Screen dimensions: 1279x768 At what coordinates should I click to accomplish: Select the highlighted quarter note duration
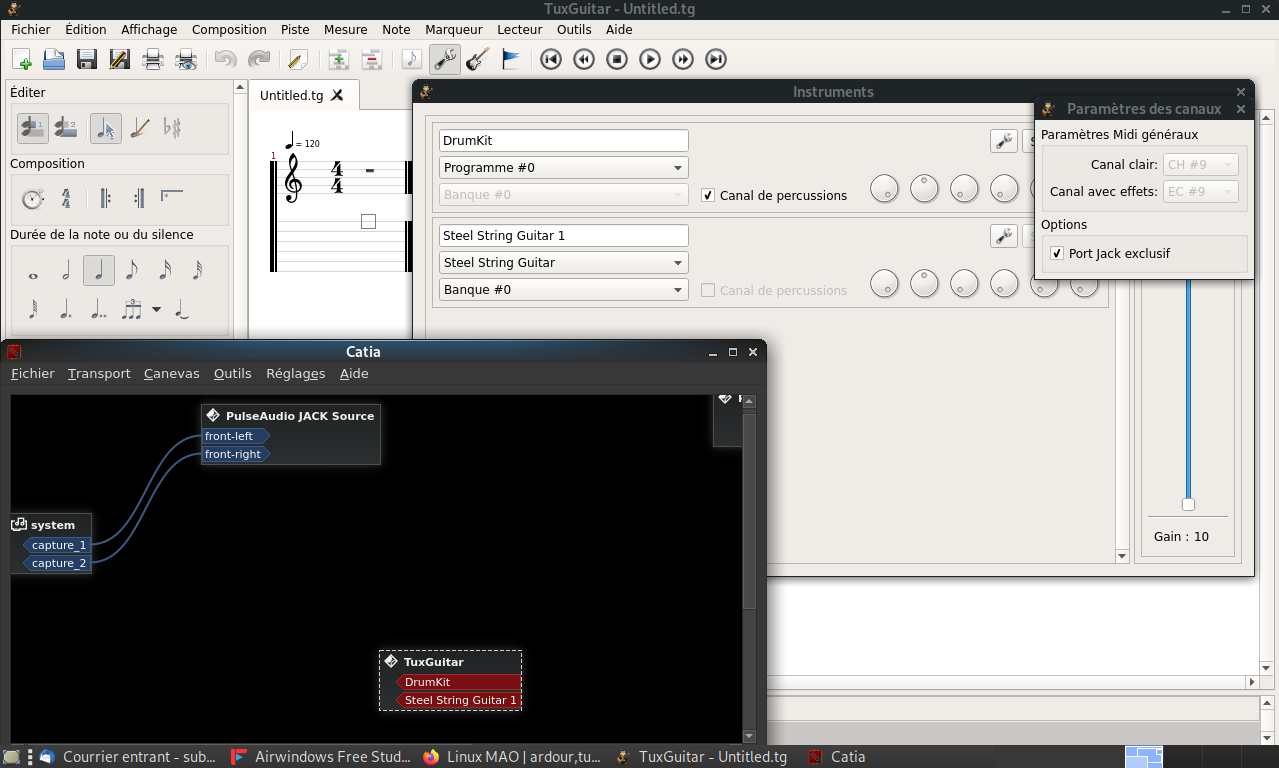(x=99, y=270)
